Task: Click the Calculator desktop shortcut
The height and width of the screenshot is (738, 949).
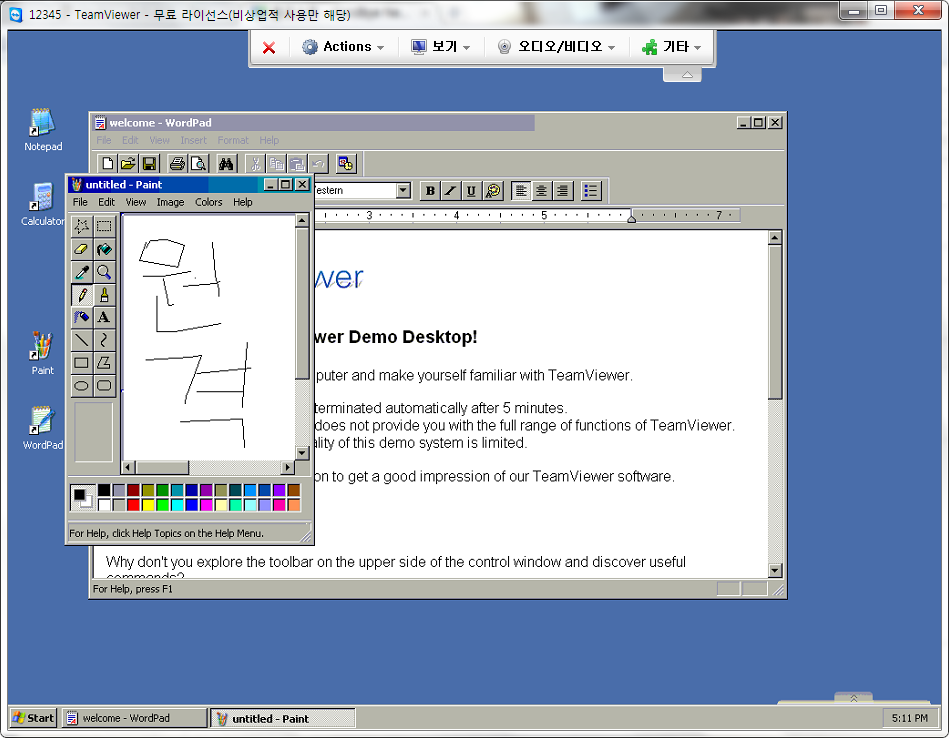Action: pos(43,205)
